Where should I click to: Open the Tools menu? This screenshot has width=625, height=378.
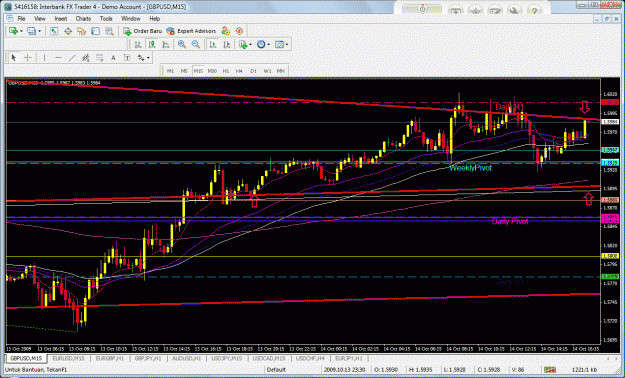(106, 19)
